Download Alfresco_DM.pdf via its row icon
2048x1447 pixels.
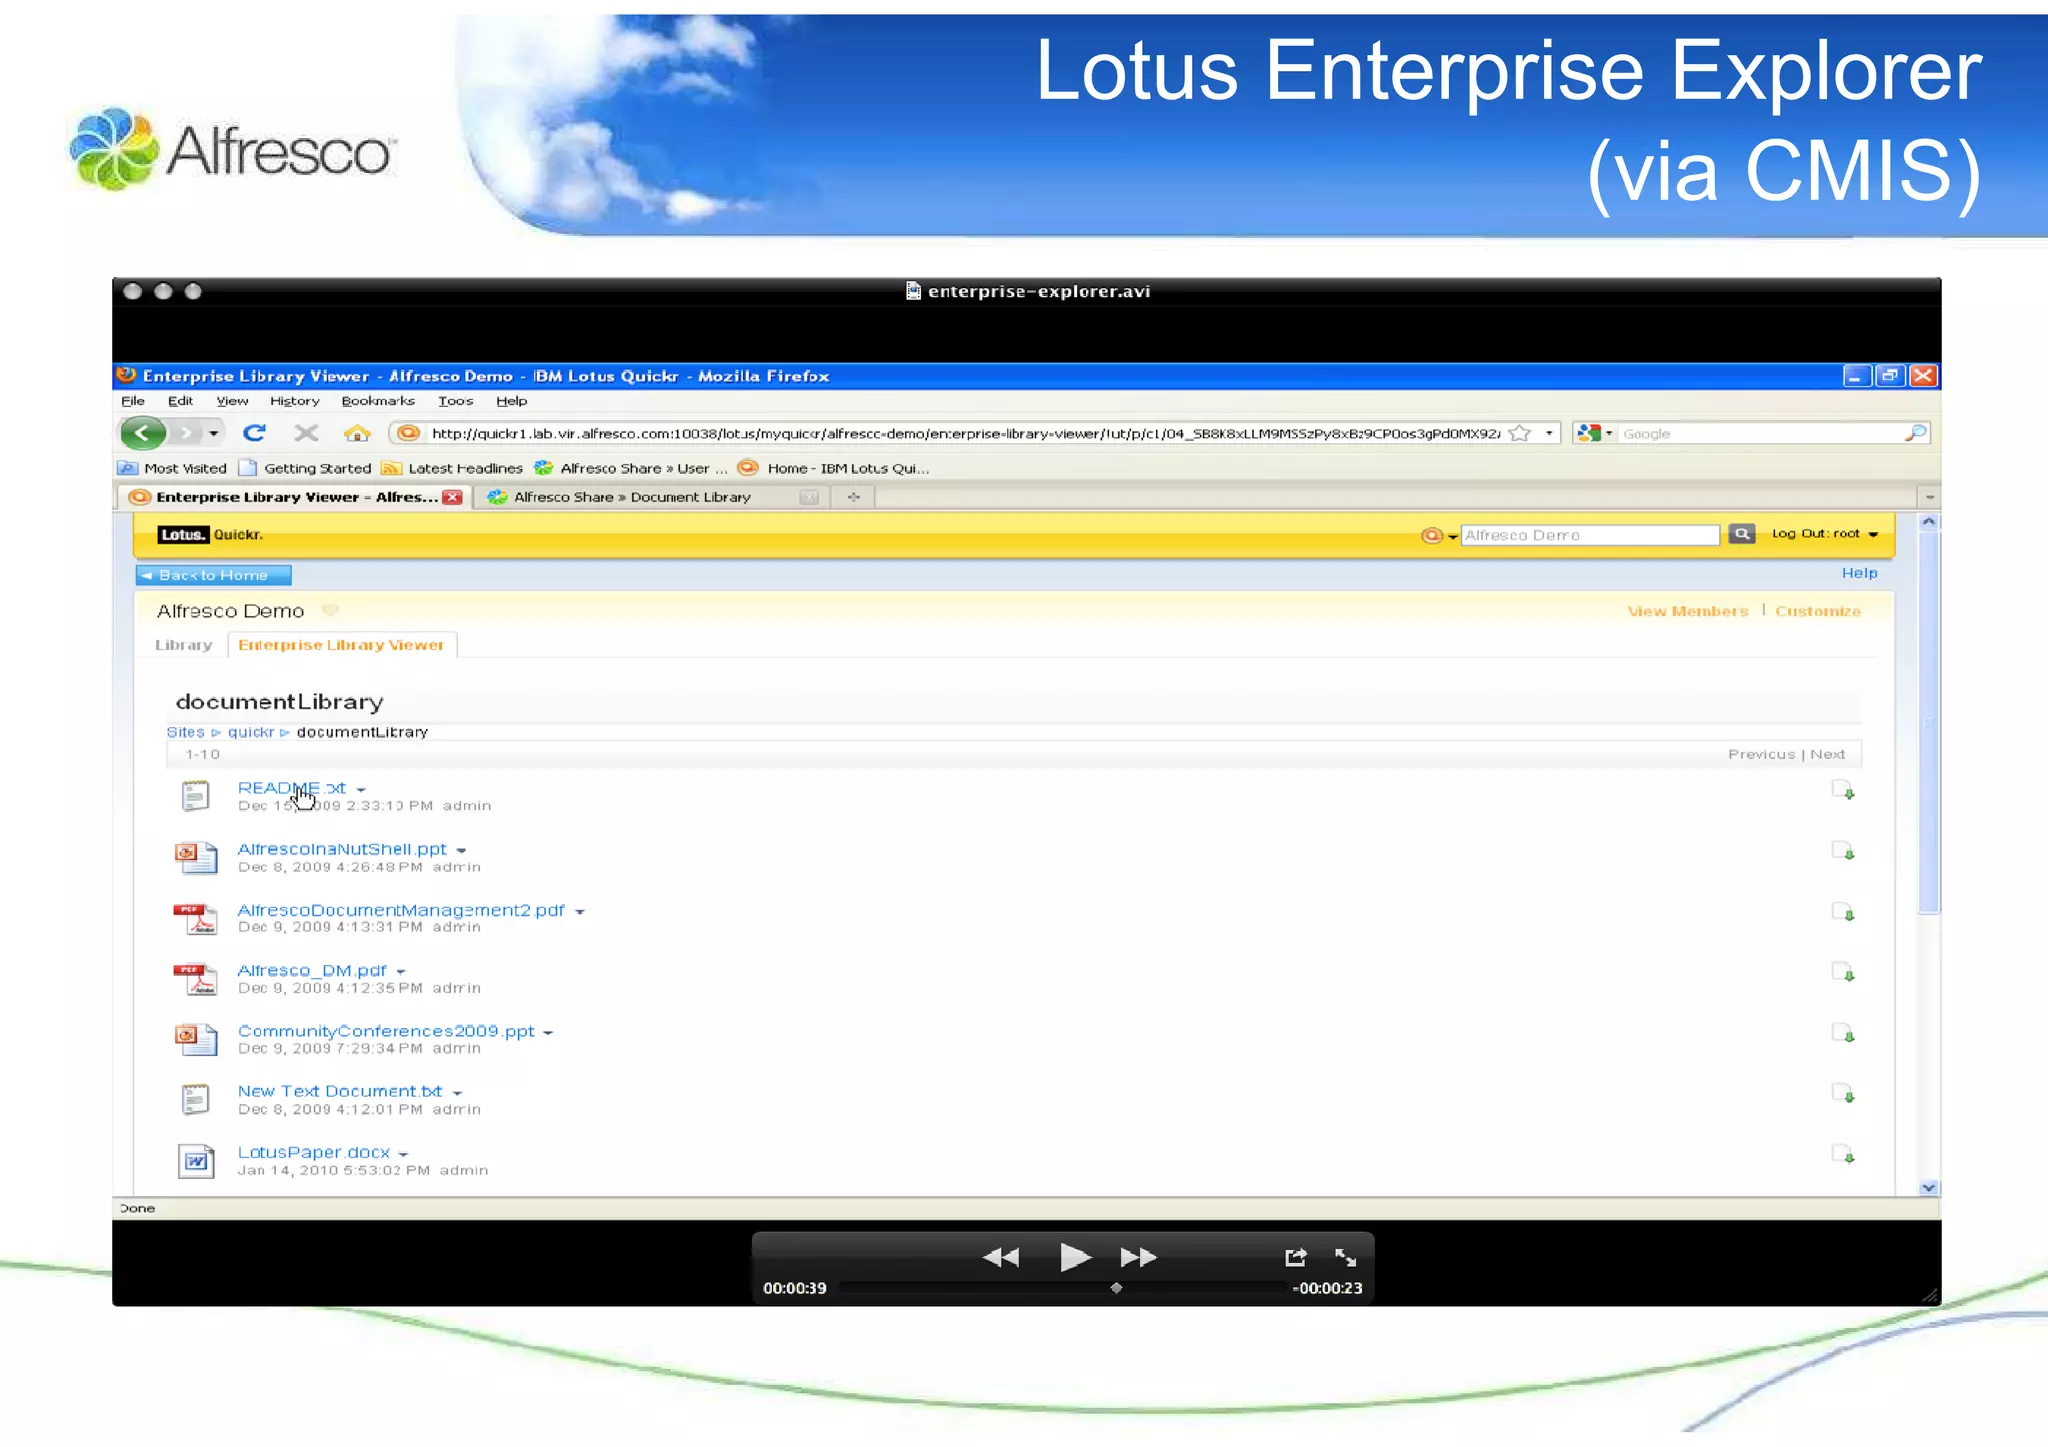tap(1843, 972)
